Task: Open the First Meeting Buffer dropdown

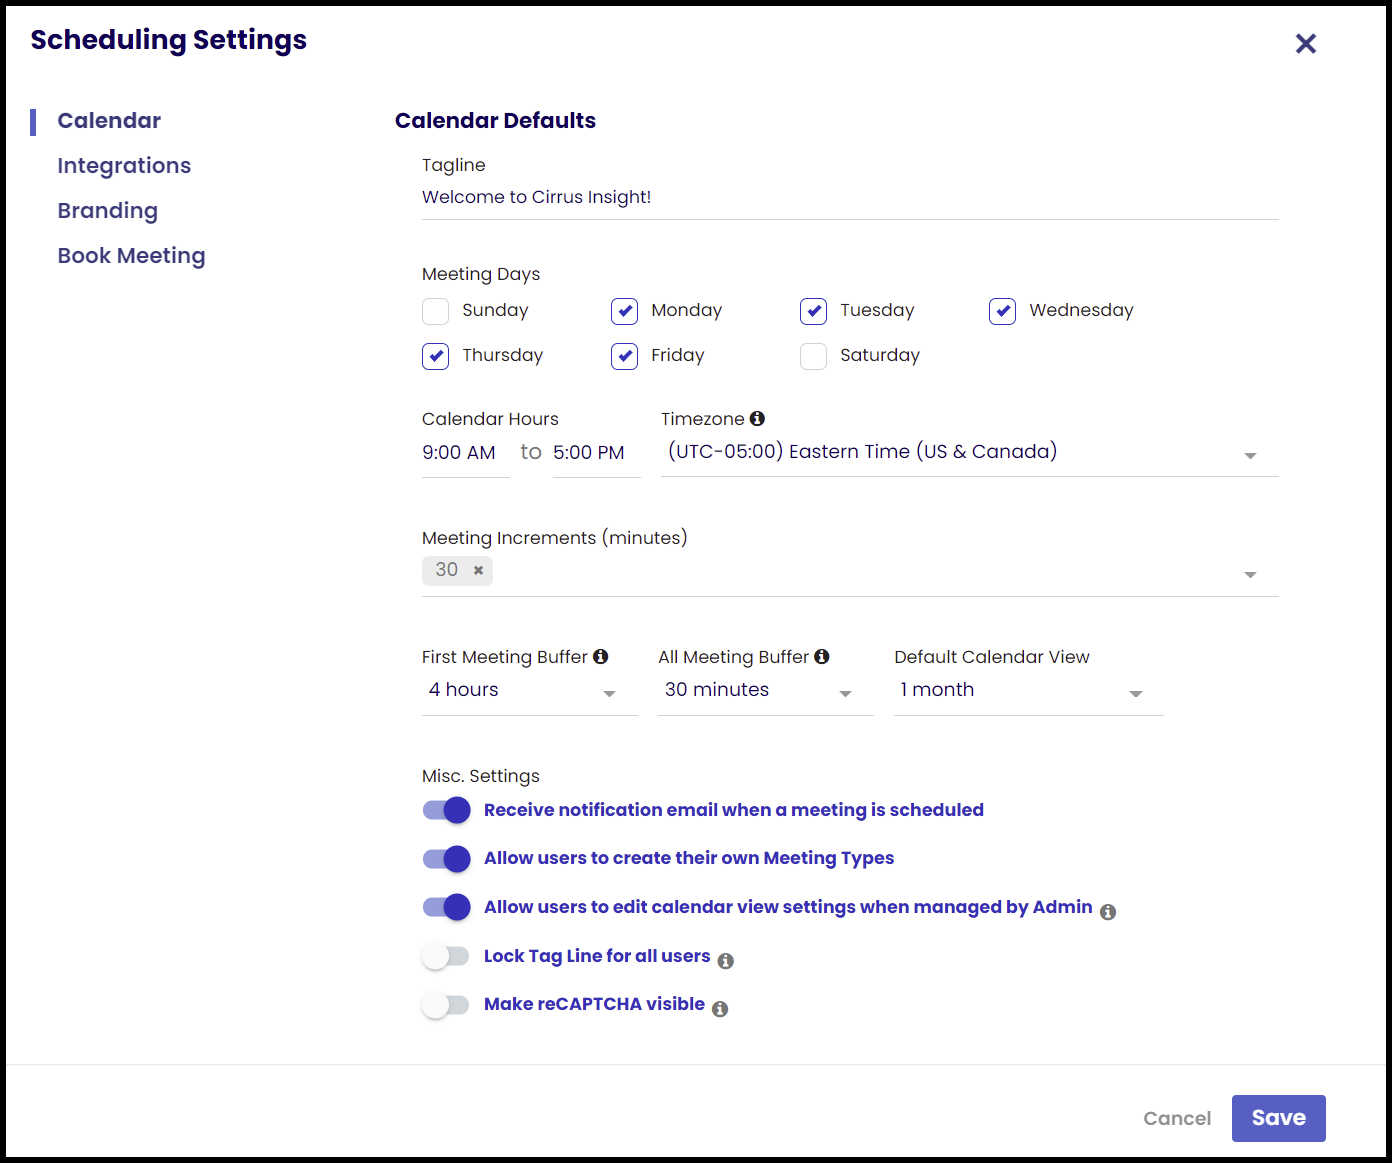Action: (x=529, y=690)
